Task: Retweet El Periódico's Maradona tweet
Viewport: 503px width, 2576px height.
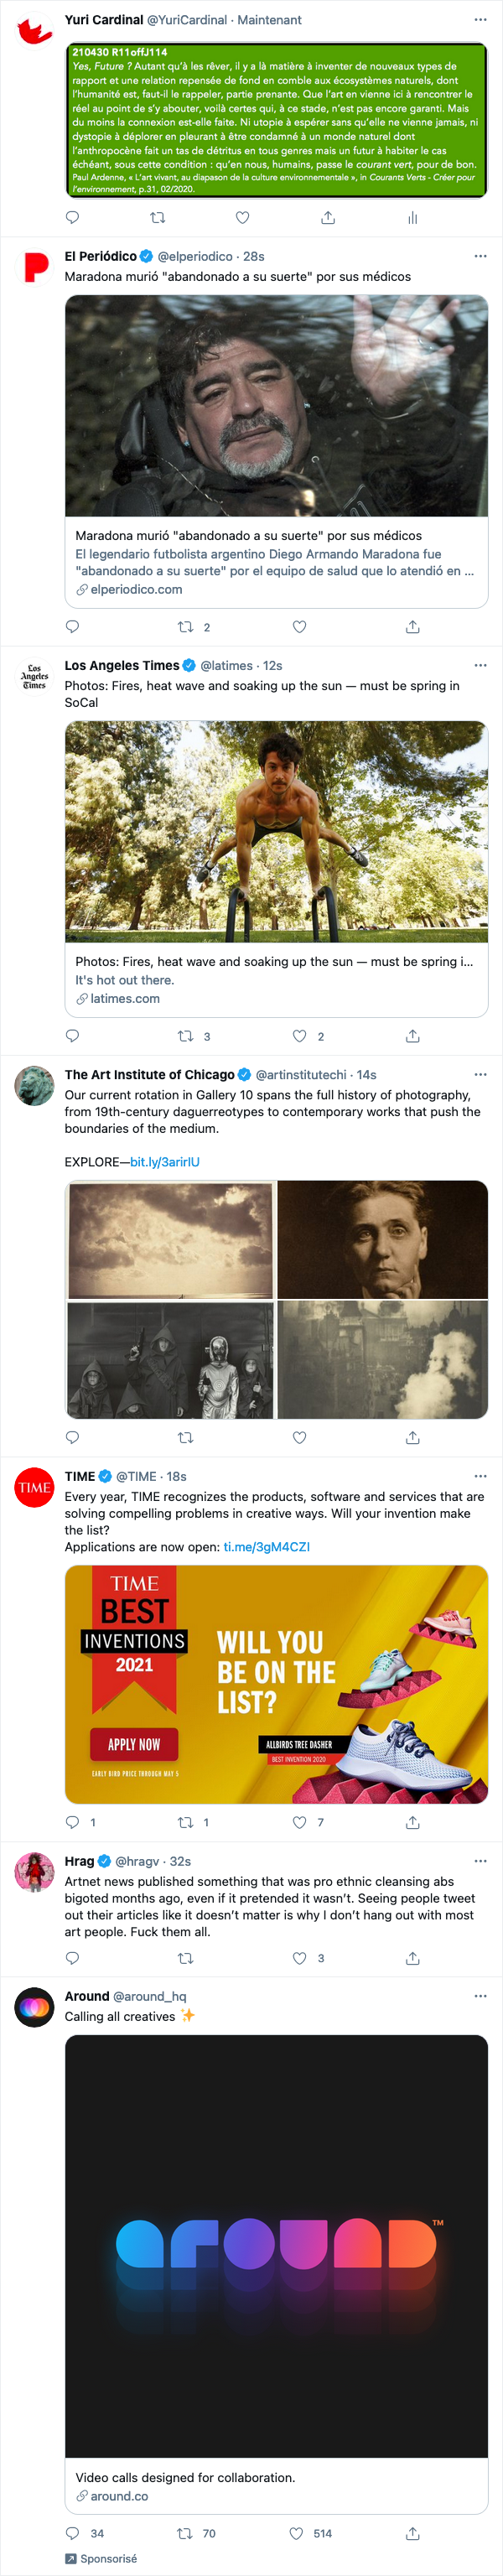Action: (185, 627)
